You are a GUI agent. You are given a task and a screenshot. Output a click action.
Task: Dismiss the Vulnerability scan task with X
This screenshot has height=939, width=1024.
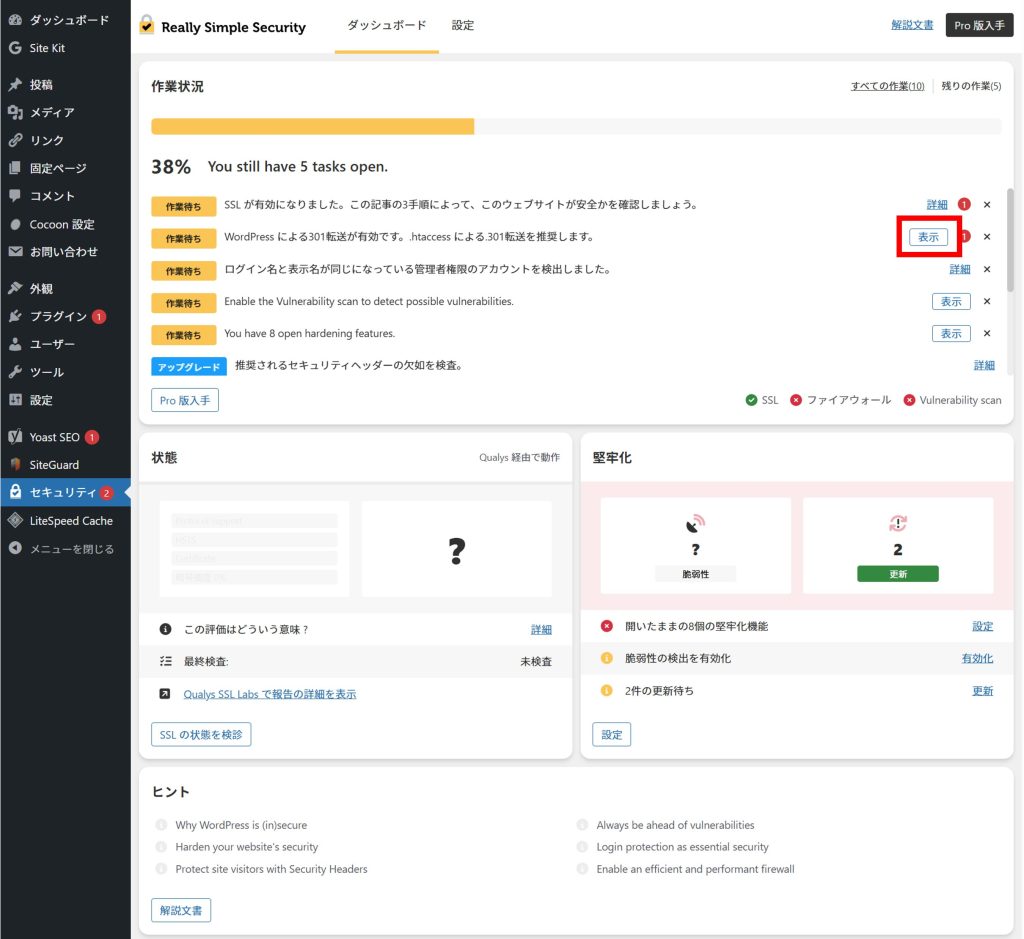tap(987, 301)
